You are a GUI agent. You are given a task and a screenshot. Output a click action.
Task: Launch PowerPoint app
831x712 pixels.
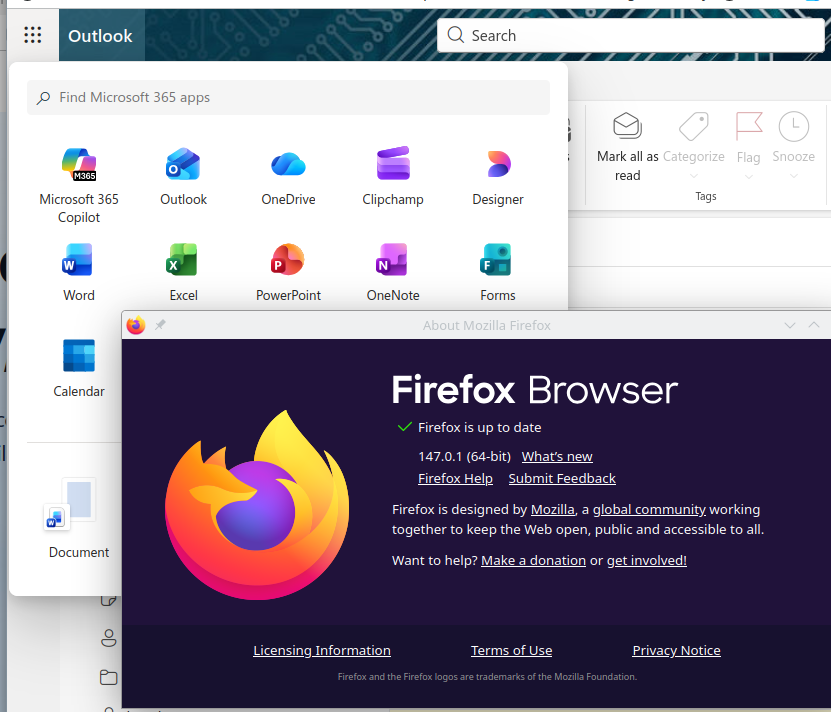pos(288,273)
